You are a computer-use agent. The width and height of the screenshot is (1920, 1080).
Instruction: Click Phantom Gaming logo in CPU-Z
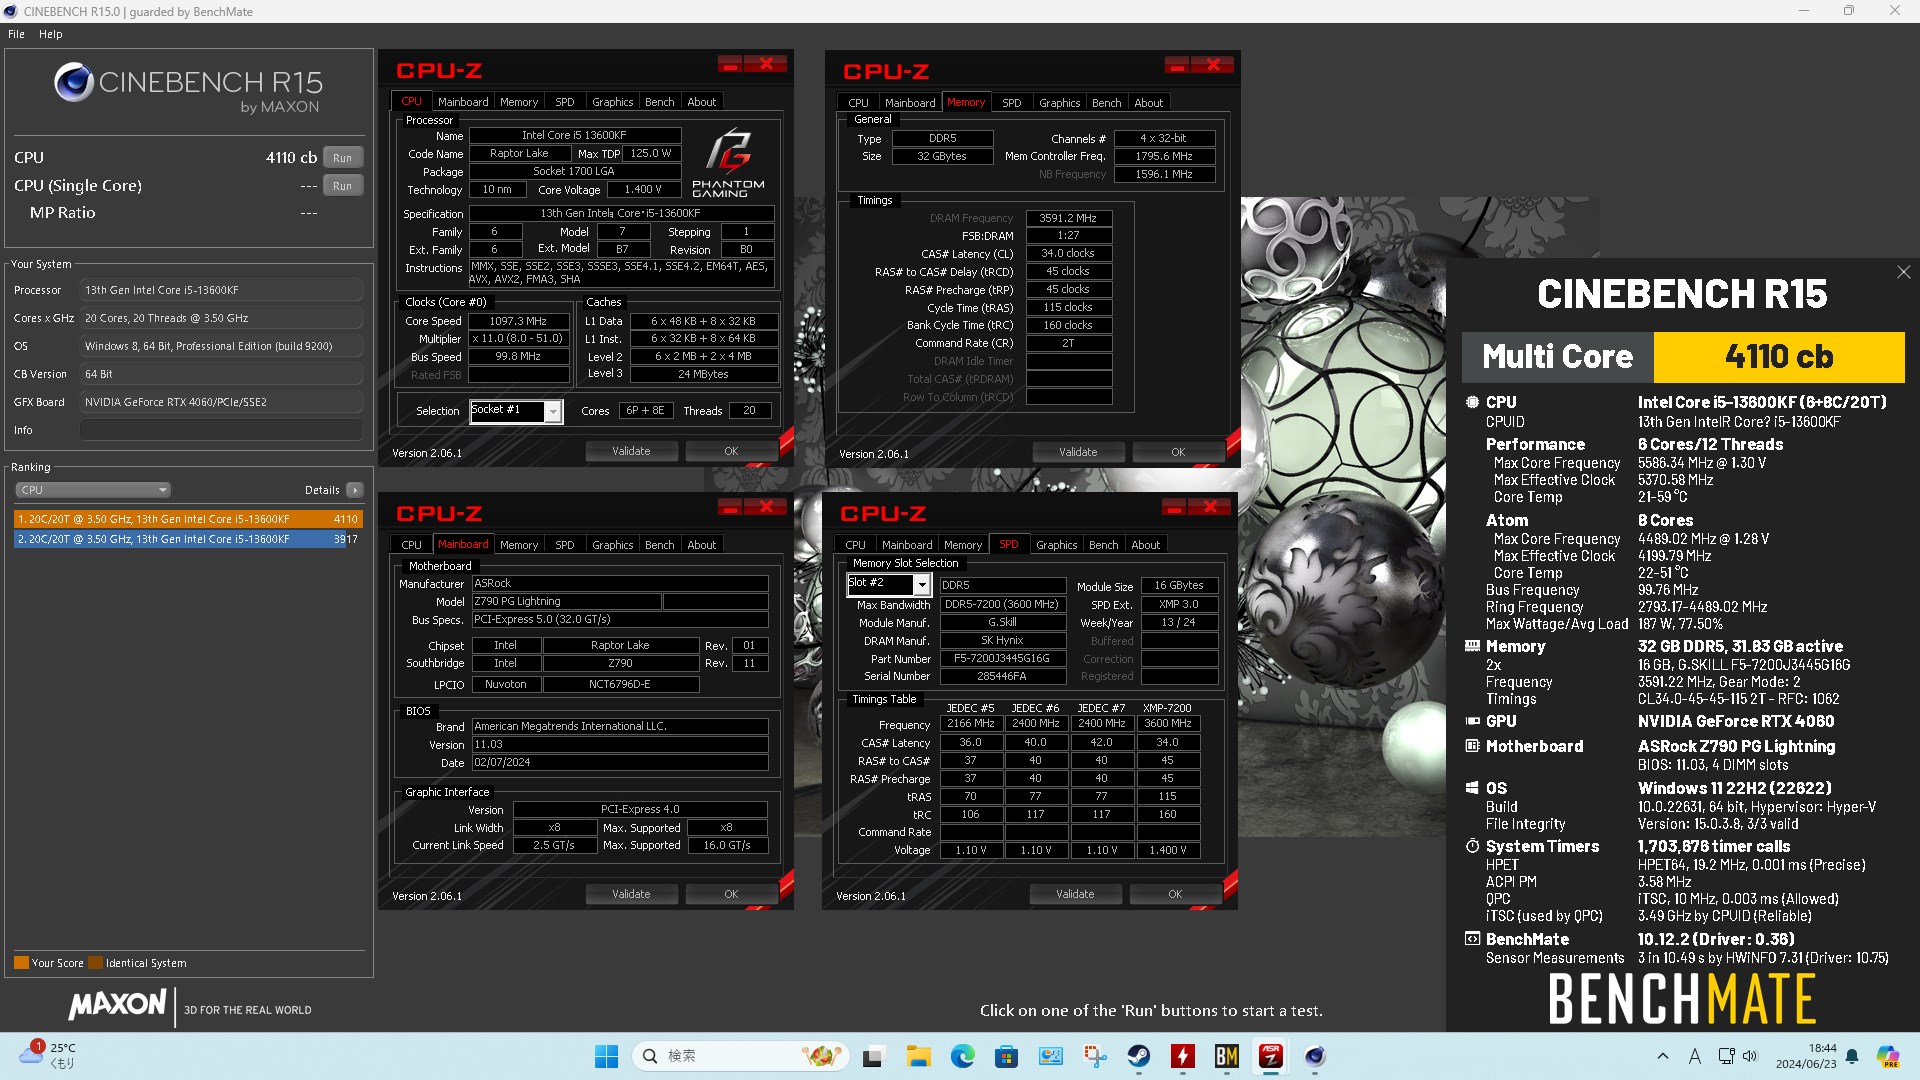coord(728,163)
